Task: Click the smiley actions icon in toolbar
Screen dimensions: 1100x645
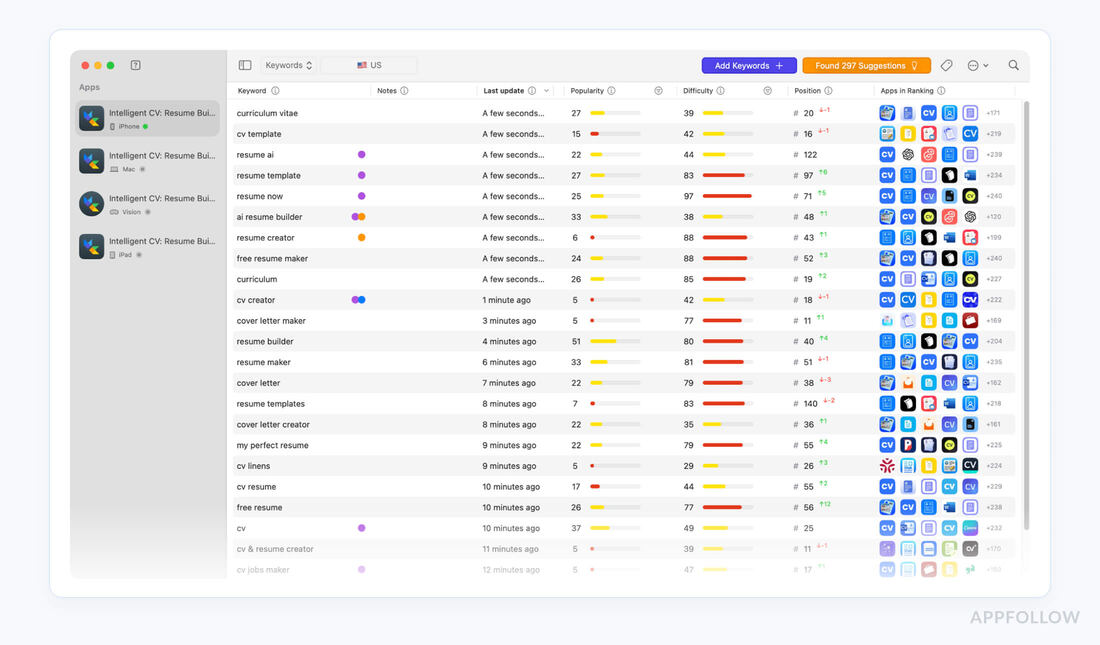Action: (x=972, y=65)
